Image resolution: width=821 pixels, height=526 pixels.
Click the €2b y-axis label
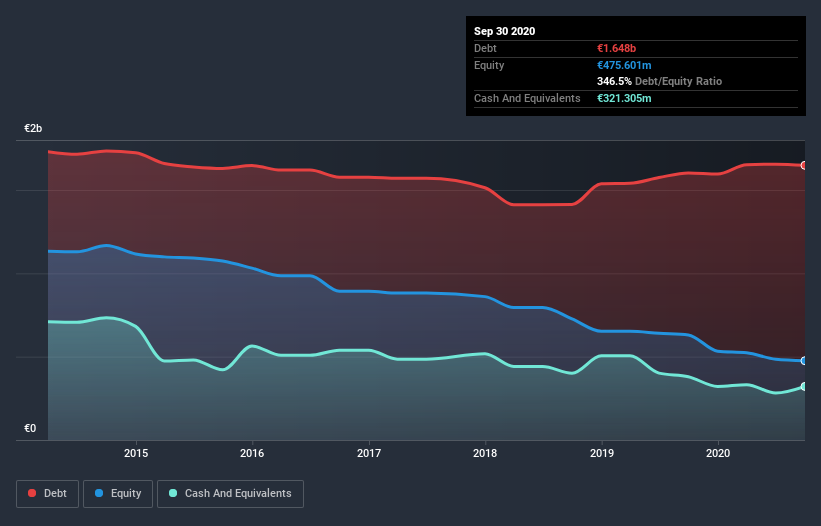click(33, 128)
